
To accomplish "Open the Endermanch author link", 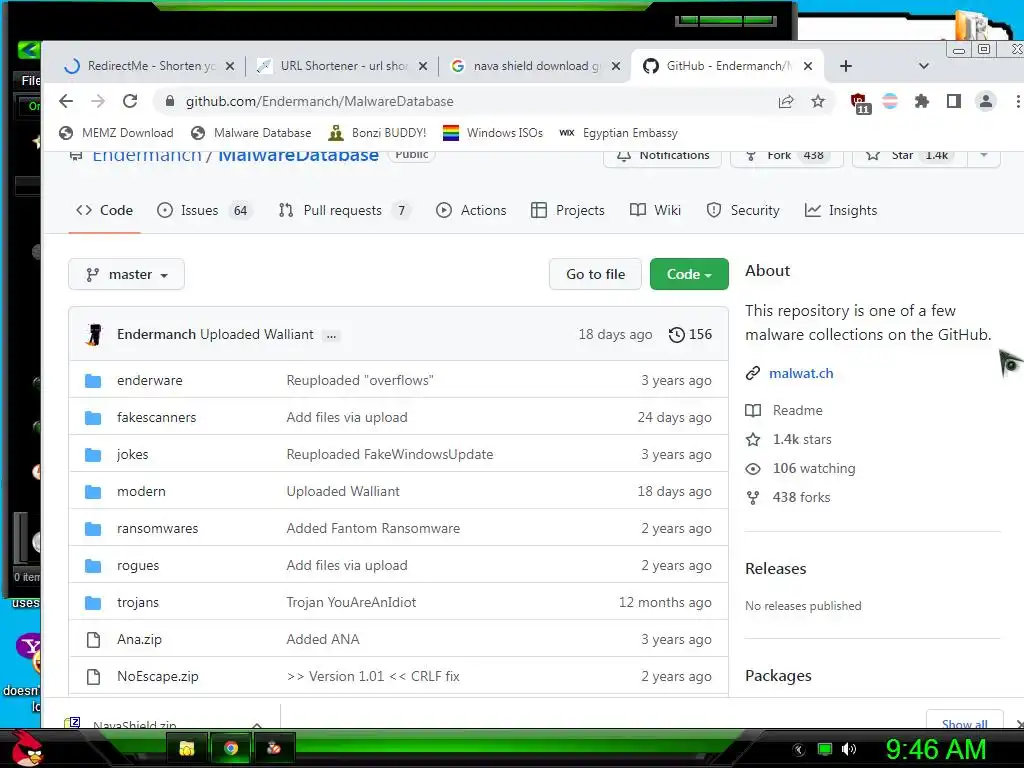I will pos(156,334).
